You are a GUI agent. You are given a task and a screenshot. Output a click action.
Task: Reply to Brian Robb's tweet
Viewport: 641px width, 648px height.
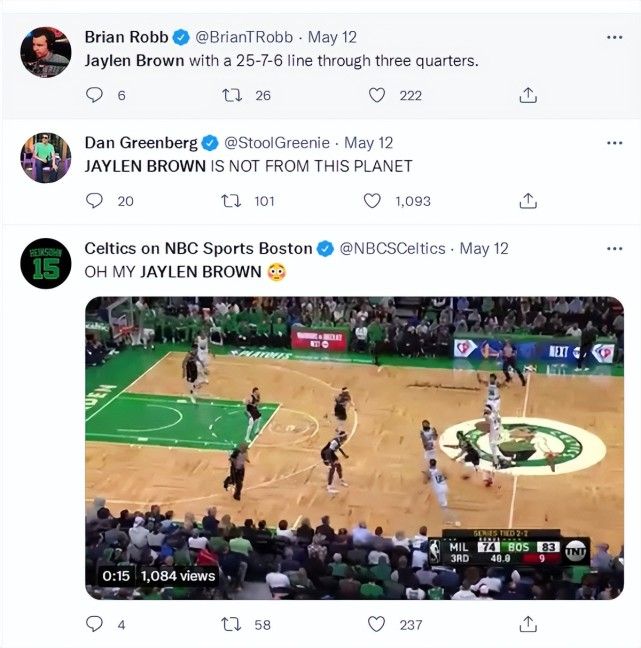coord(95,96)
